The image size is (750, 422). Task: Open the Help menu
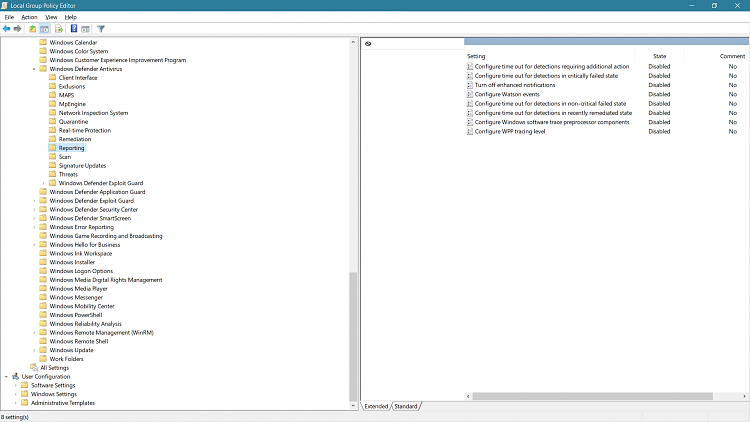[71, 17]
